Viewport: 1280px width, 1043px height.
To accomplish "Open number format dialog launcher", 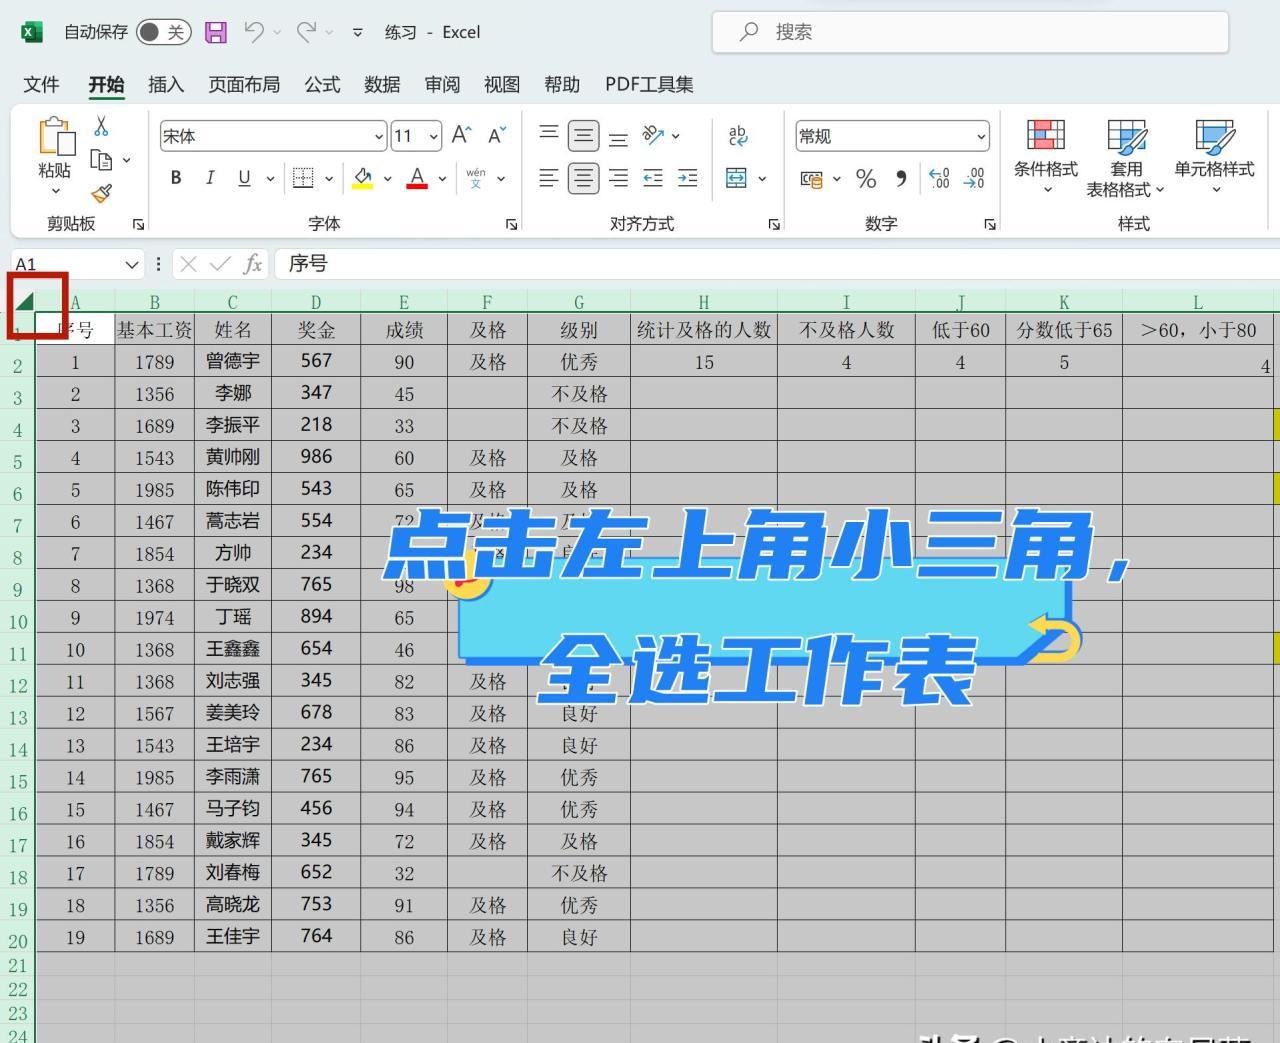I will (x=990, y=224).
